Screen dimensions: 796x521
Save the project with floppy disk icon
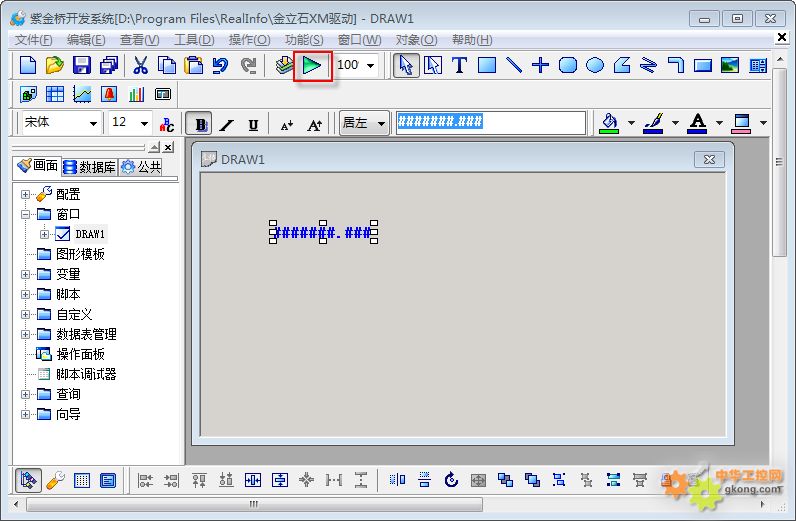82,66
